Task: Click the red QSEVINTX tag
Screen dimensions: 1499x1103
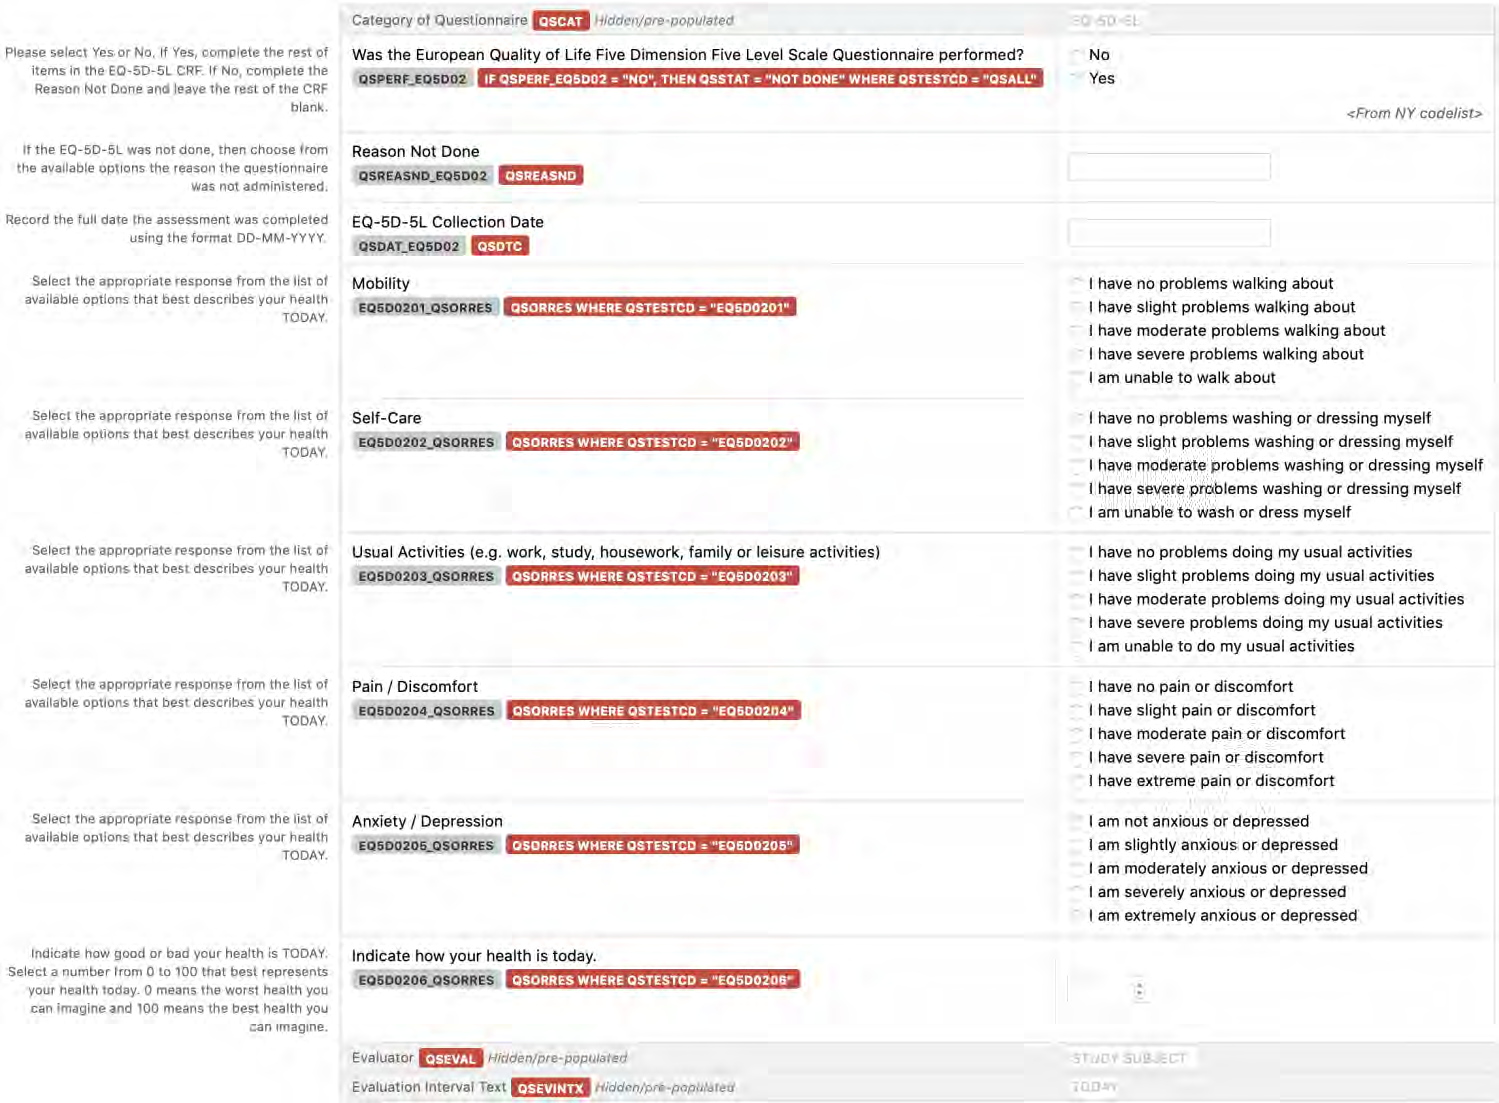Action: 551,1088
